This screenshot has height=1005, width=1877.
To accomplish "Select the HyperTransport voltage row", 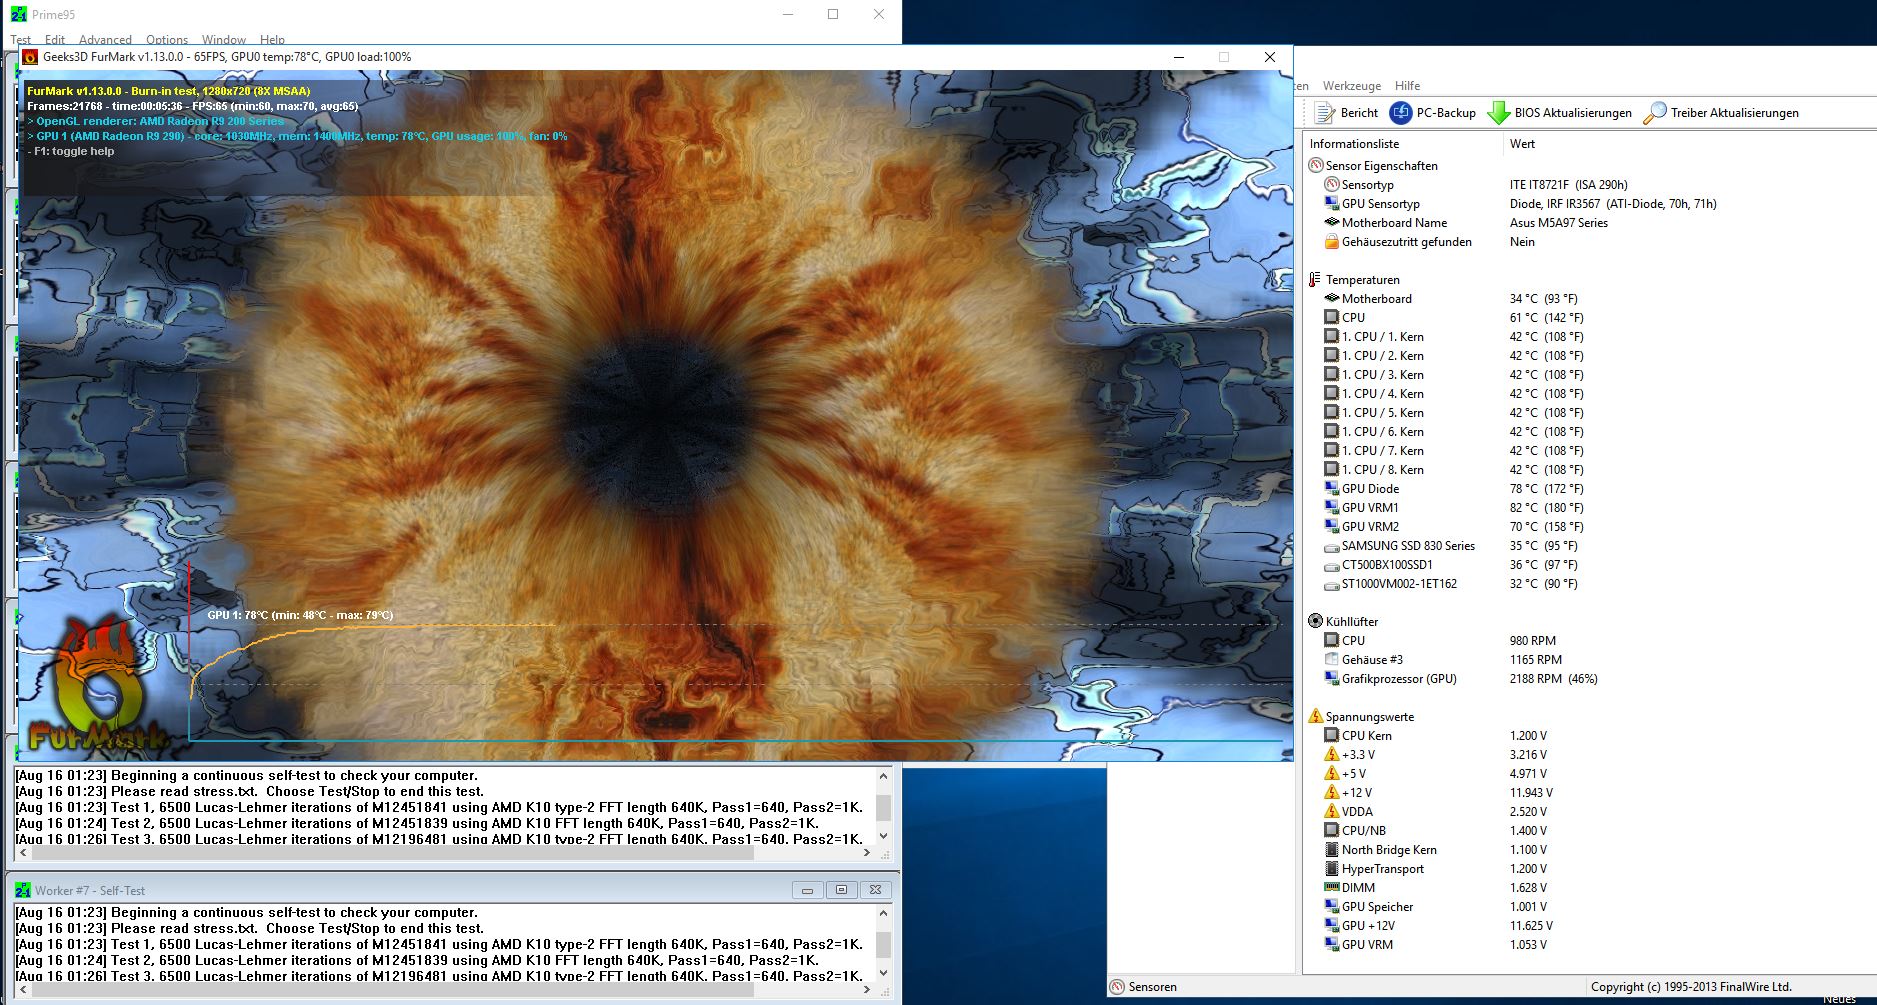I will coord(1589,869).
